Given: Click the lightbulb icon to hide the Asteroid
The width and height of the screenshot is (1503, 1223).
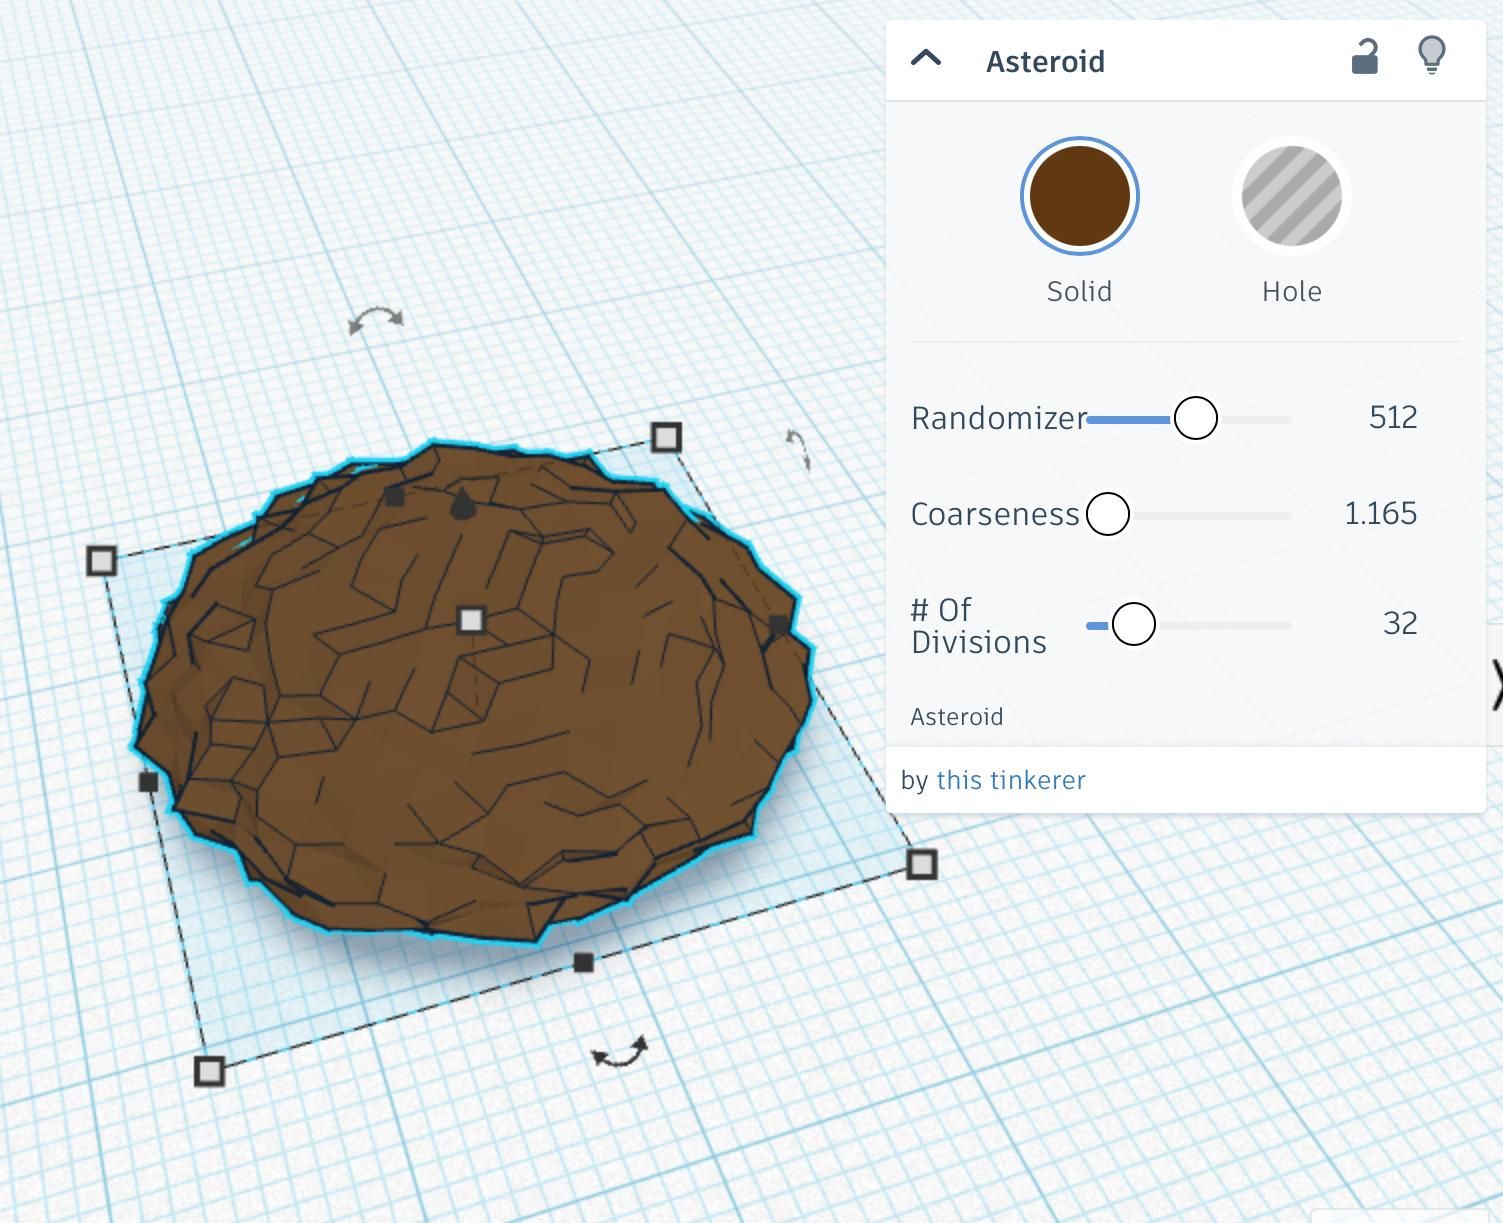Looking at the screenshot, I should point(1432,57).
